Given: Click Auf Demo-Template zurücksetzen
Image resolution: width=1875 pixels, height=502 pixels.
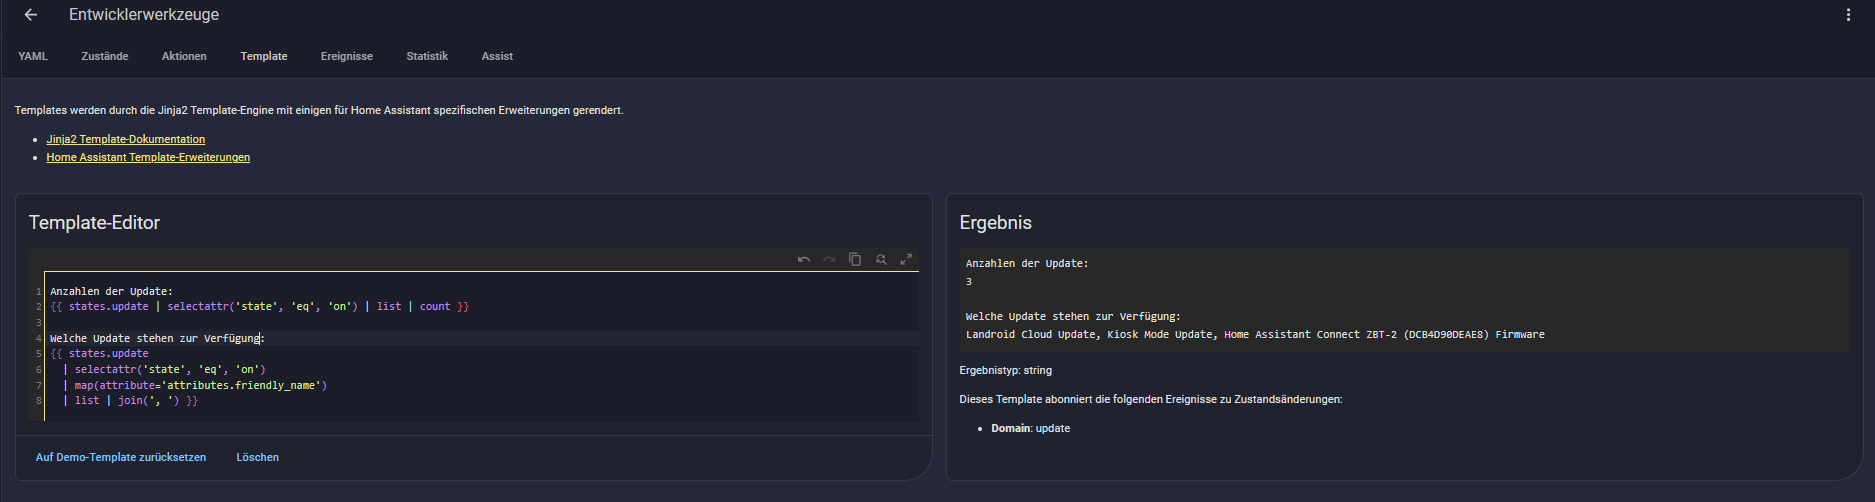Looking at the screenshot, I should point(121,458).
